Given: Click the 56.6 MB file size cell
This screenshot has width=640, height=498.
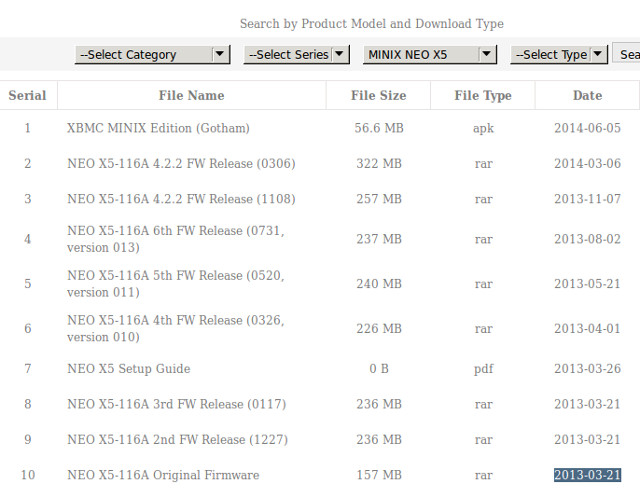Looking at the screenshot, I should (x=379, y=128).
